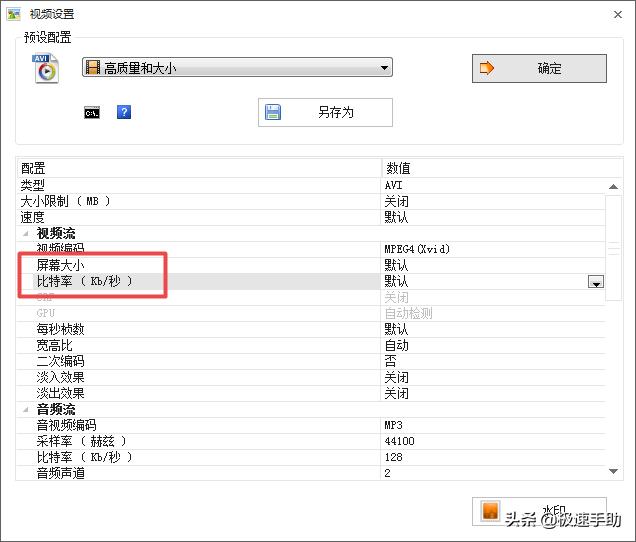Select the GPU row
The image size is (636, 542).
(311, 313)
